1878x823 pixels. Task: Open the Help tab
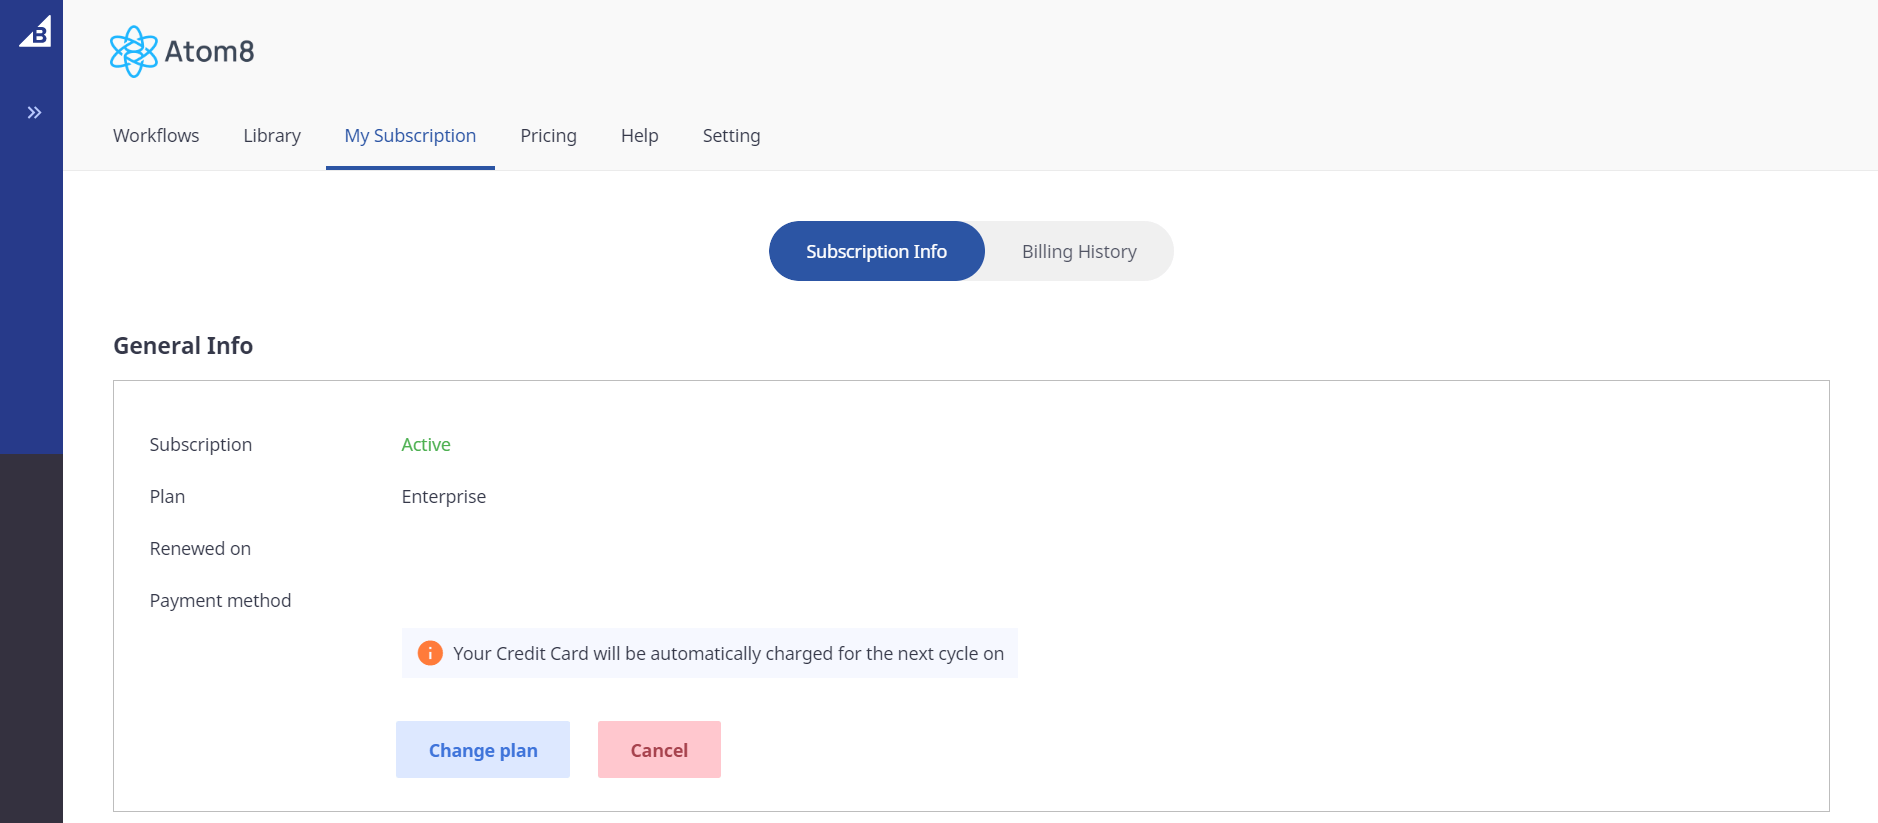coord(639,135)
